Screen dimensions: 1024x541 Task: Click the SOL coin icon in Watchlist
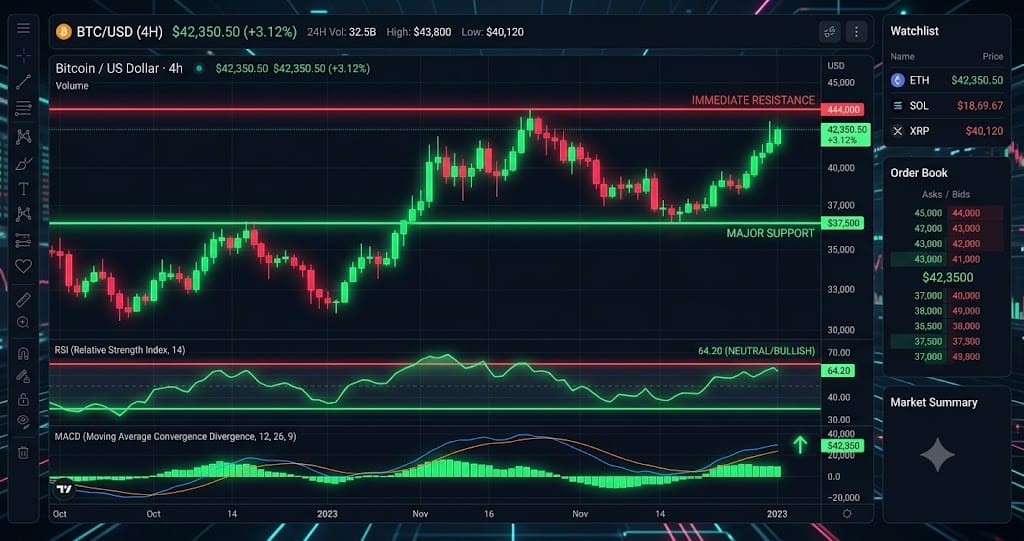pyautogui.click(x=898, y=105)
